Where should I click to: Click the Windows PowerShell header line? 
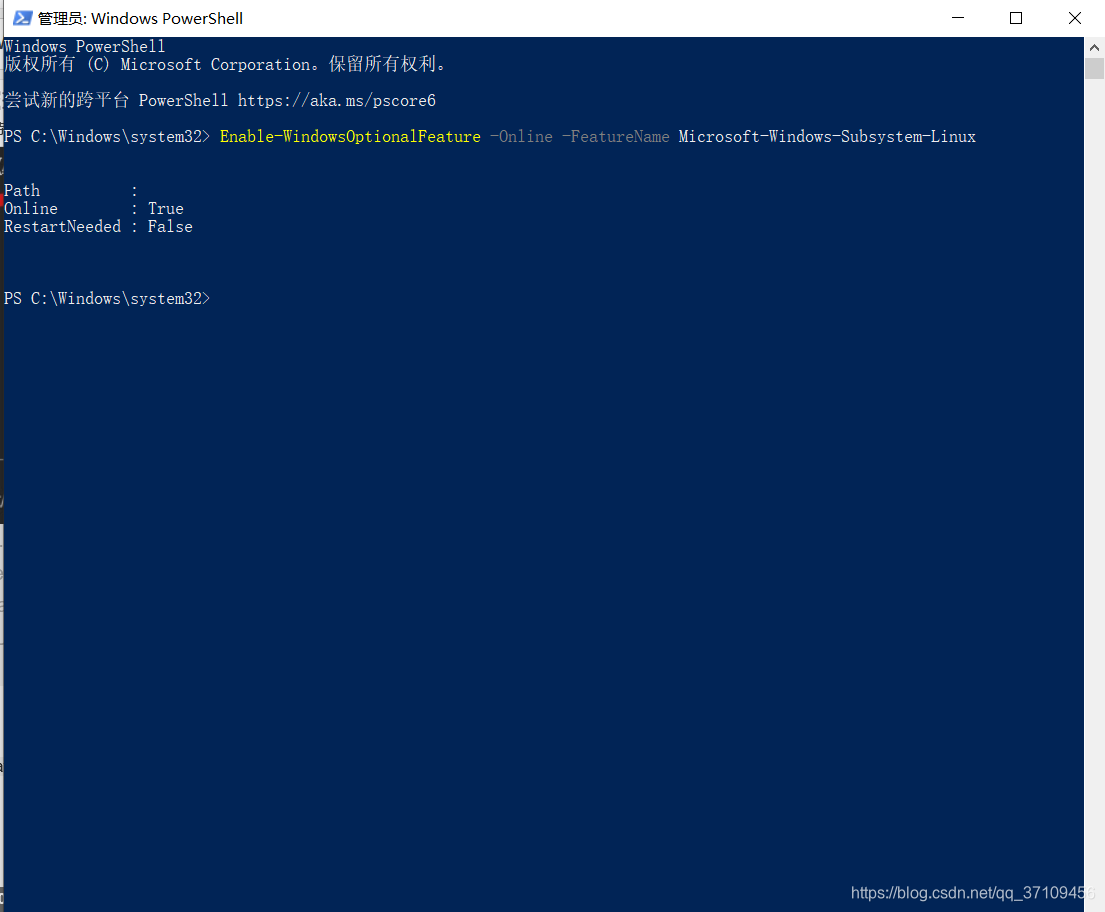point(85,47)
